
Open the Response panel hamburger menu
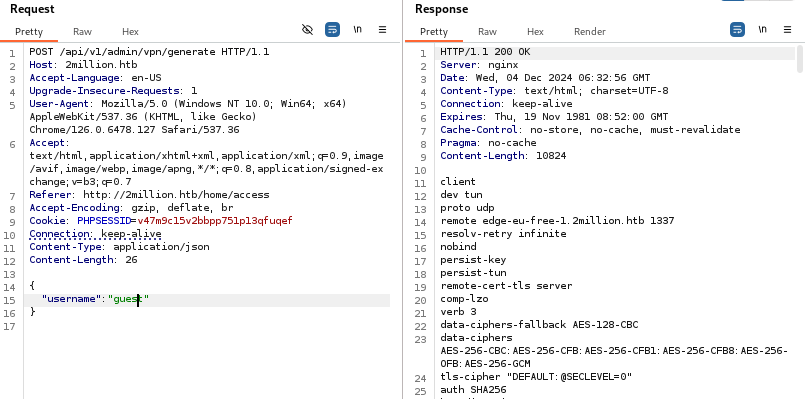788,30
